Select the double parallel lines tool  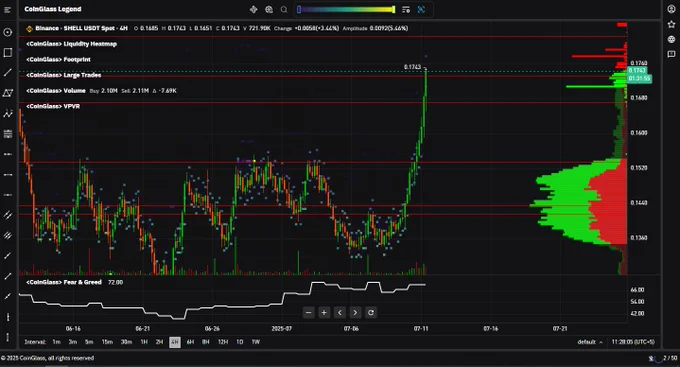tap(7, 215)
